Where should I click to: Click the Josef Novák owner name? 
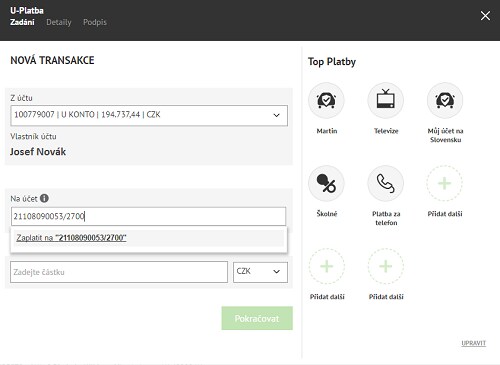[x=38, y=152]
